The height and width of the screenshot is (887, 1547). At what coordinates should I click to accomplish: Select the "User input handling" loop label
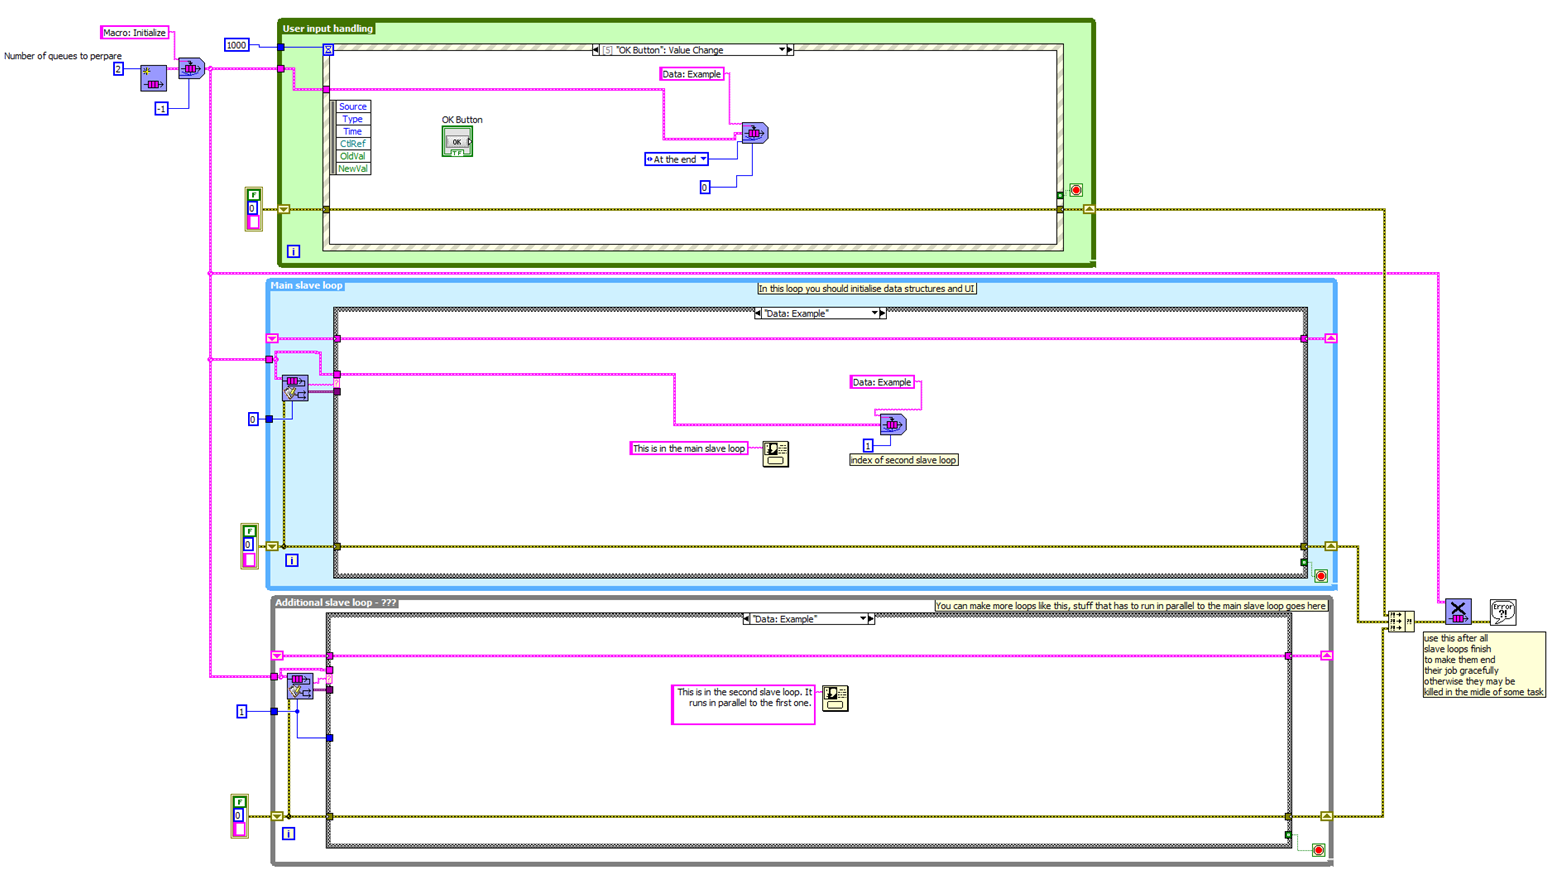pos(327,28)
